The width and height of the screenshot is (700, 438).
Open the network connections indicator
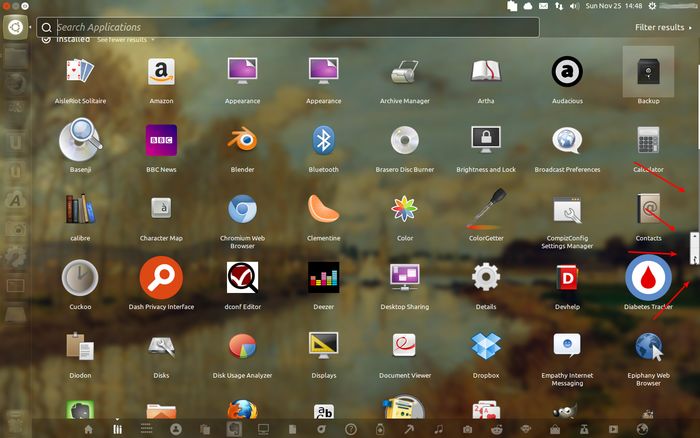[x=559, y=6]
